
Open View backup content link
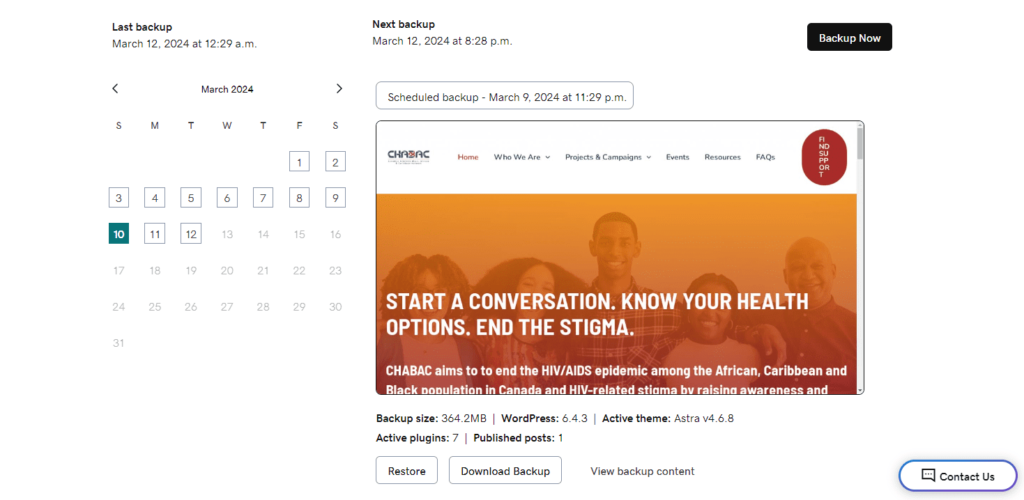pos(642,471)
